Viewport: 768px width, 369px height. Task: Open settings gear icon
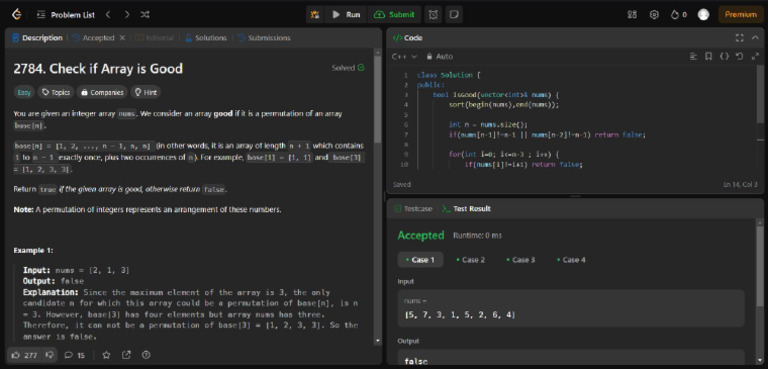(x=654, y=15)
